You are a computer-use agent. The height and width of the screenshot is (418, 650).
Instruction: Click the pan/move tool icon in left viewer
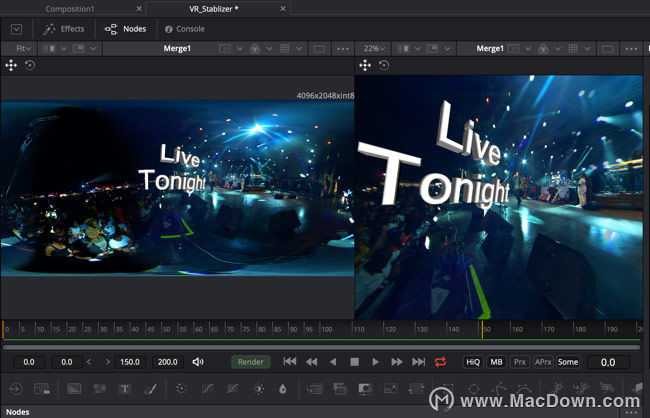click(11, 65)
